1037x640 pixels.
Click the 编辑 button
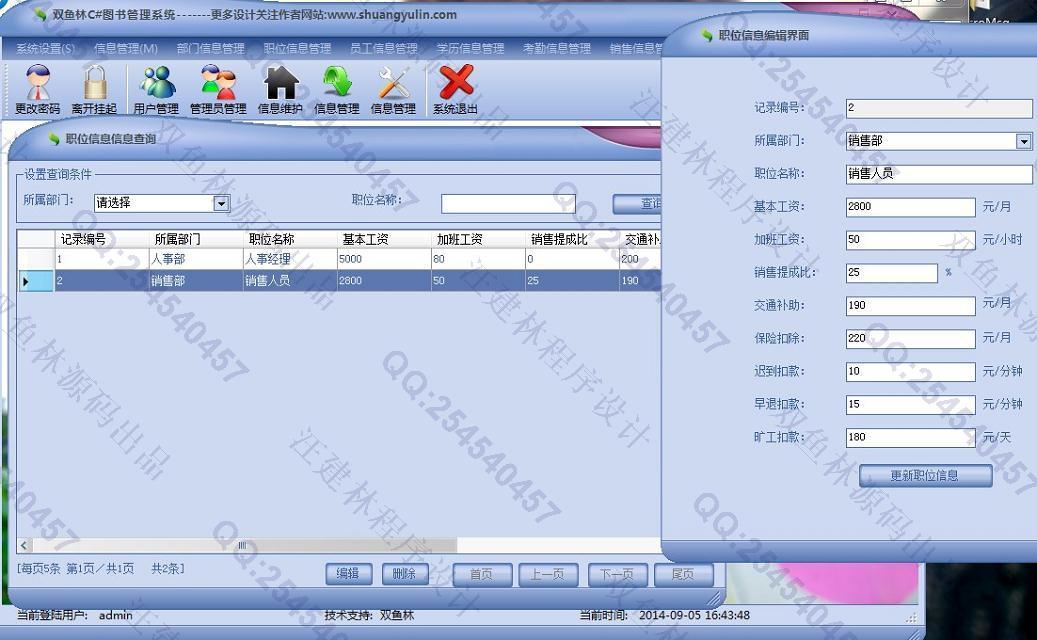349,574
